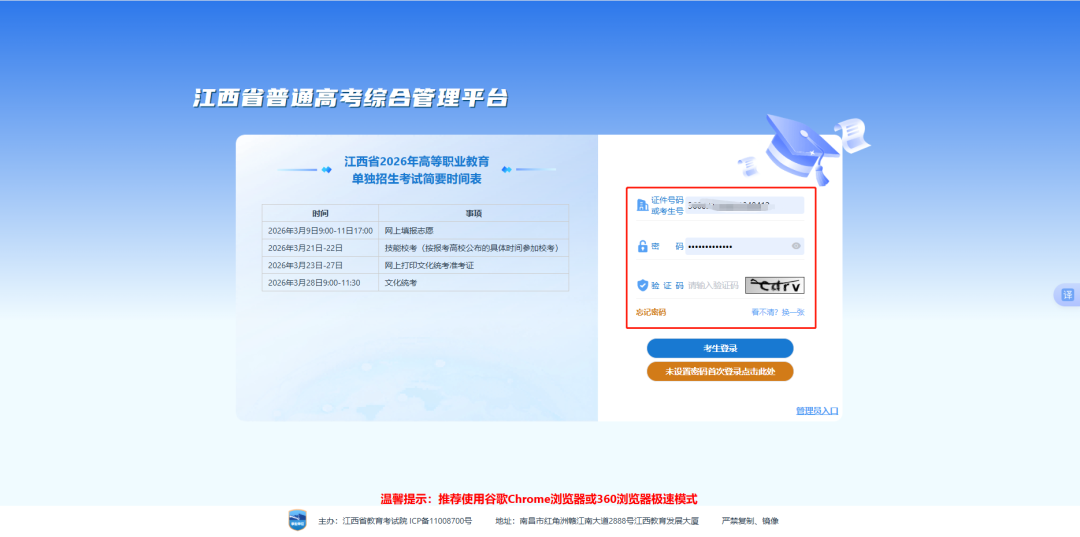Click the captcha image to refresh
This screenshot has width=1080, height=537.
click(774, 285)
